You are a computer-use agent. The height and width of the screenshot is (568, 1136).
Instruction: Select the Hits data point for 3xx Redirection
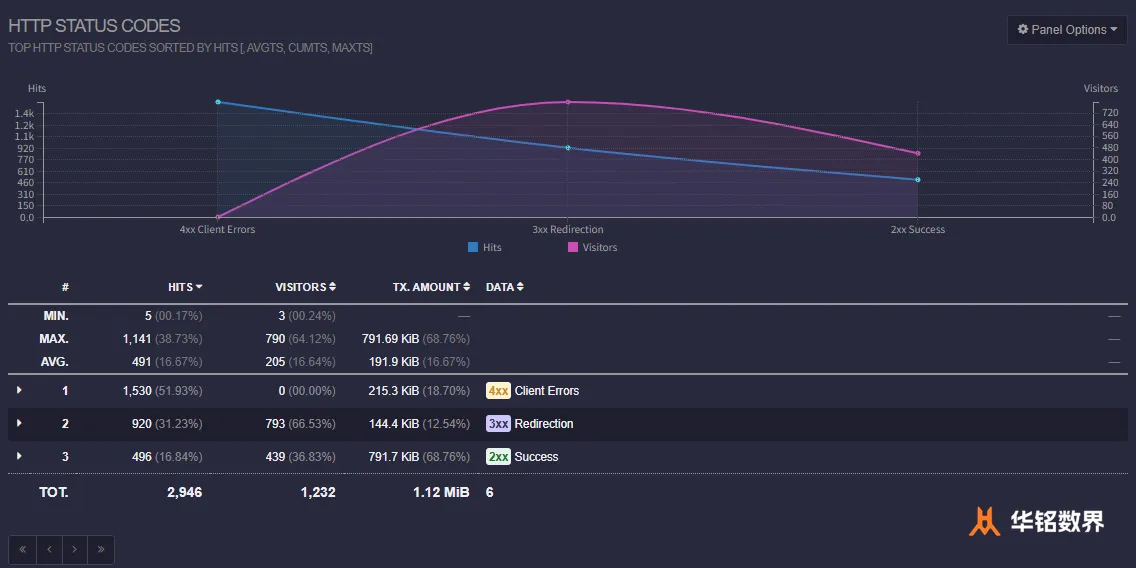coord(568,148)
